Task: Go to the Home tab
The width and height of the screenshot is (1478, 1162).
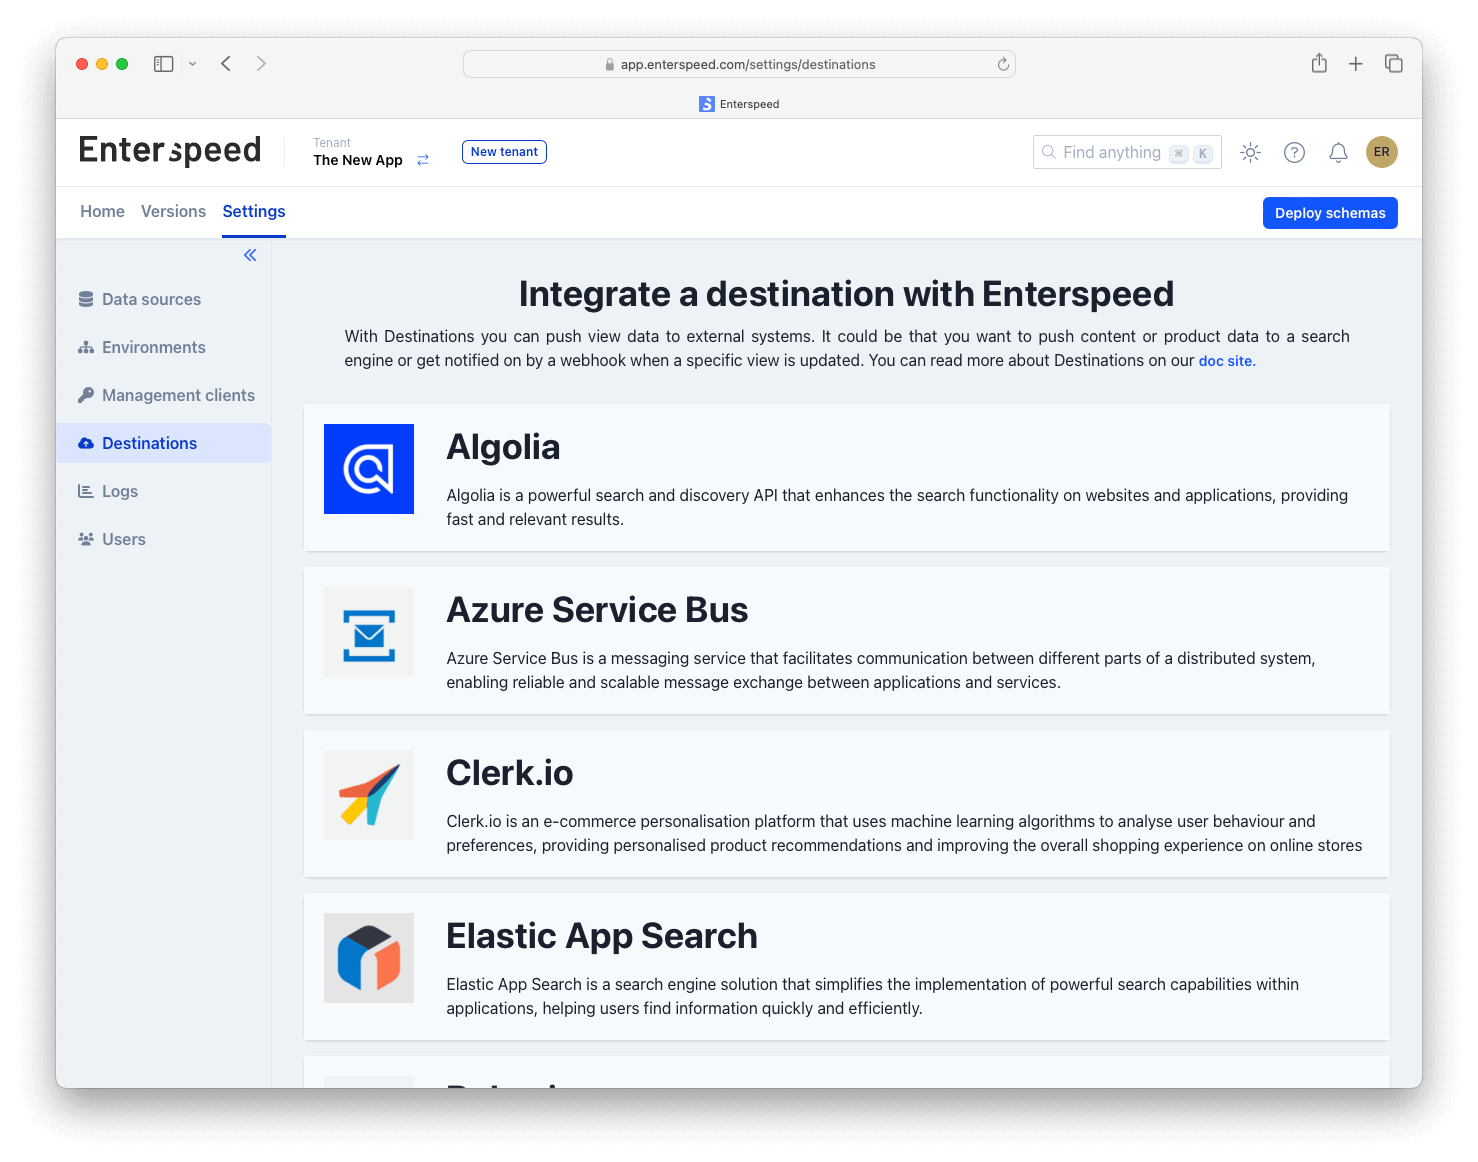Action: pos(103,211)
